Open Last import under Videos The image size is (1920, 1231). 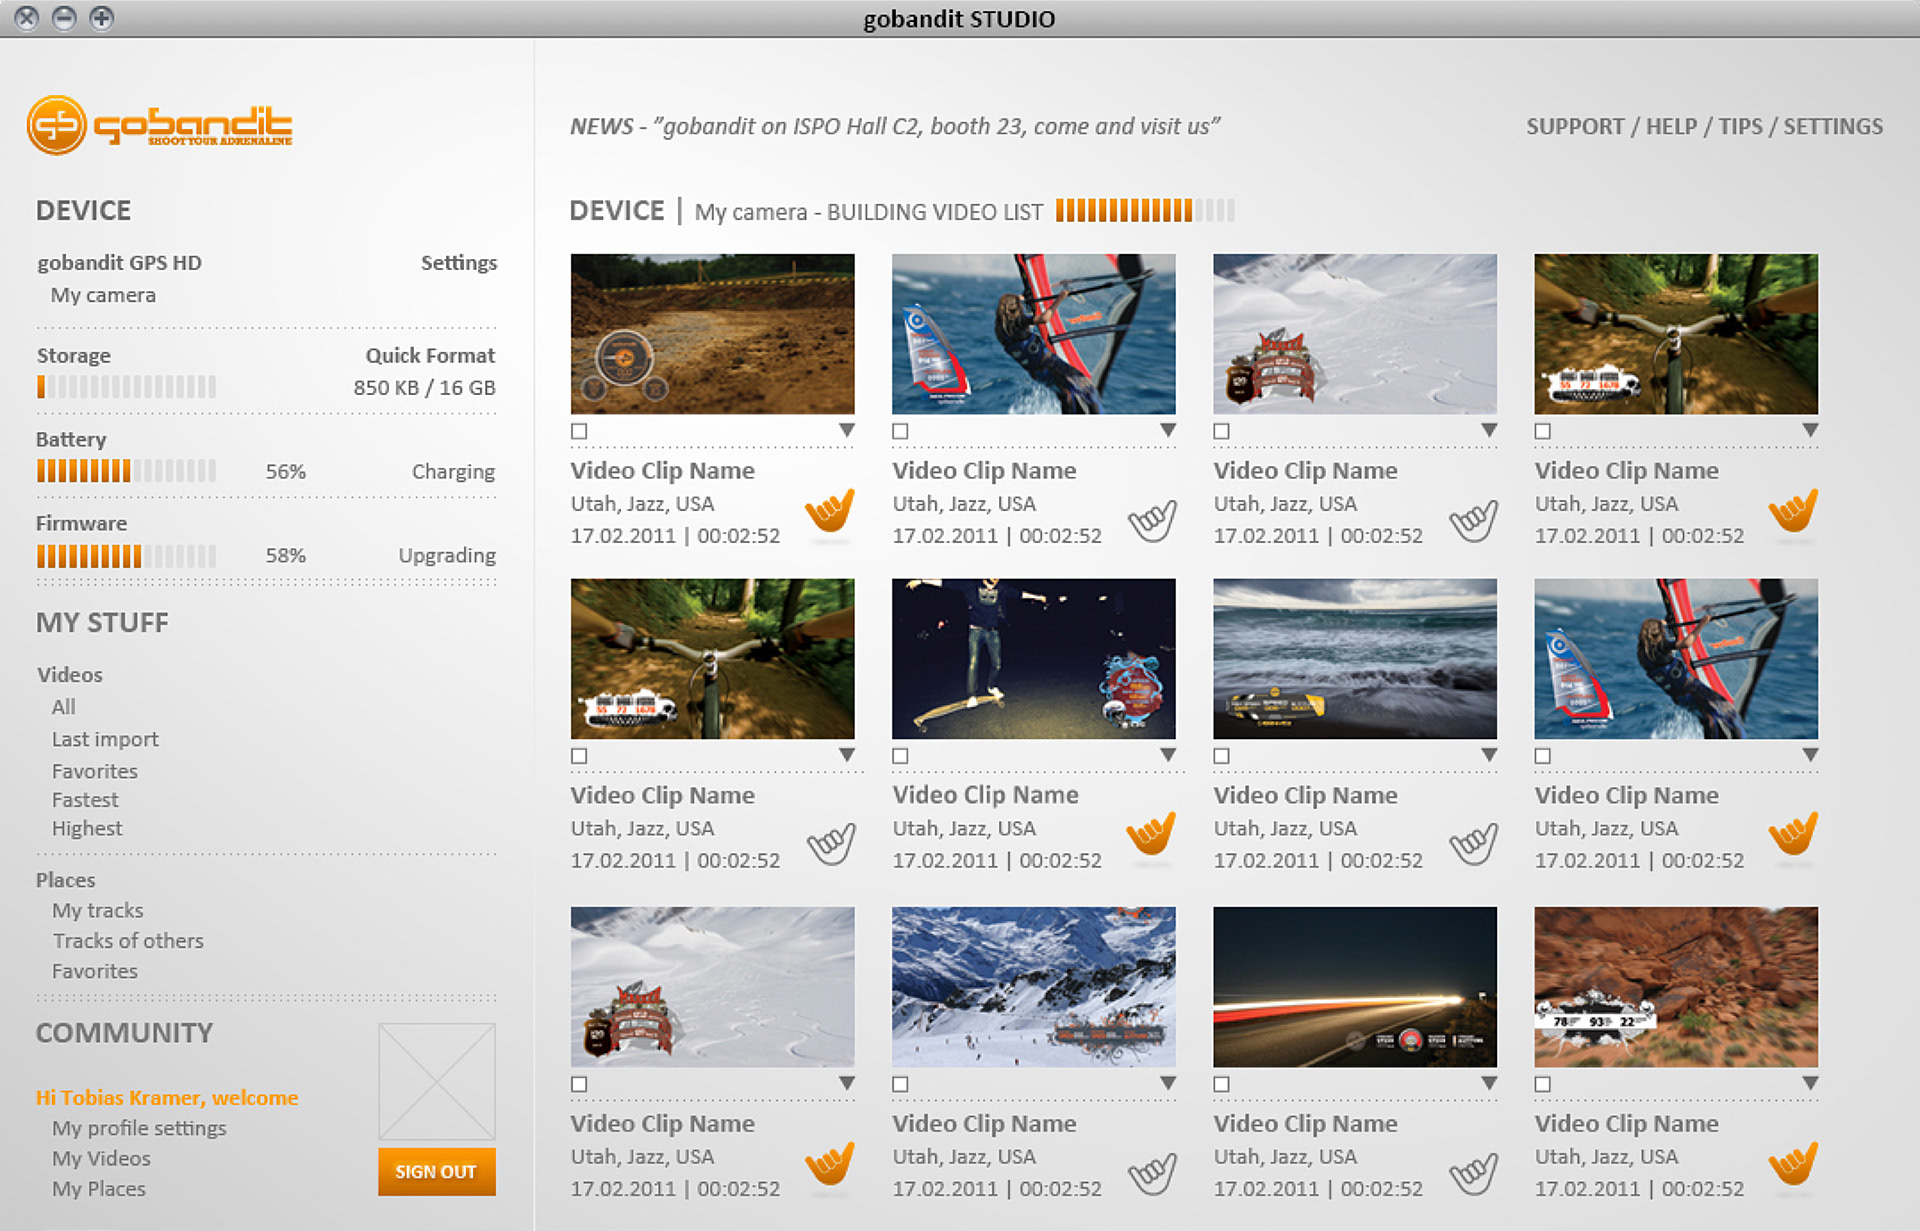[x=105, y=739]
